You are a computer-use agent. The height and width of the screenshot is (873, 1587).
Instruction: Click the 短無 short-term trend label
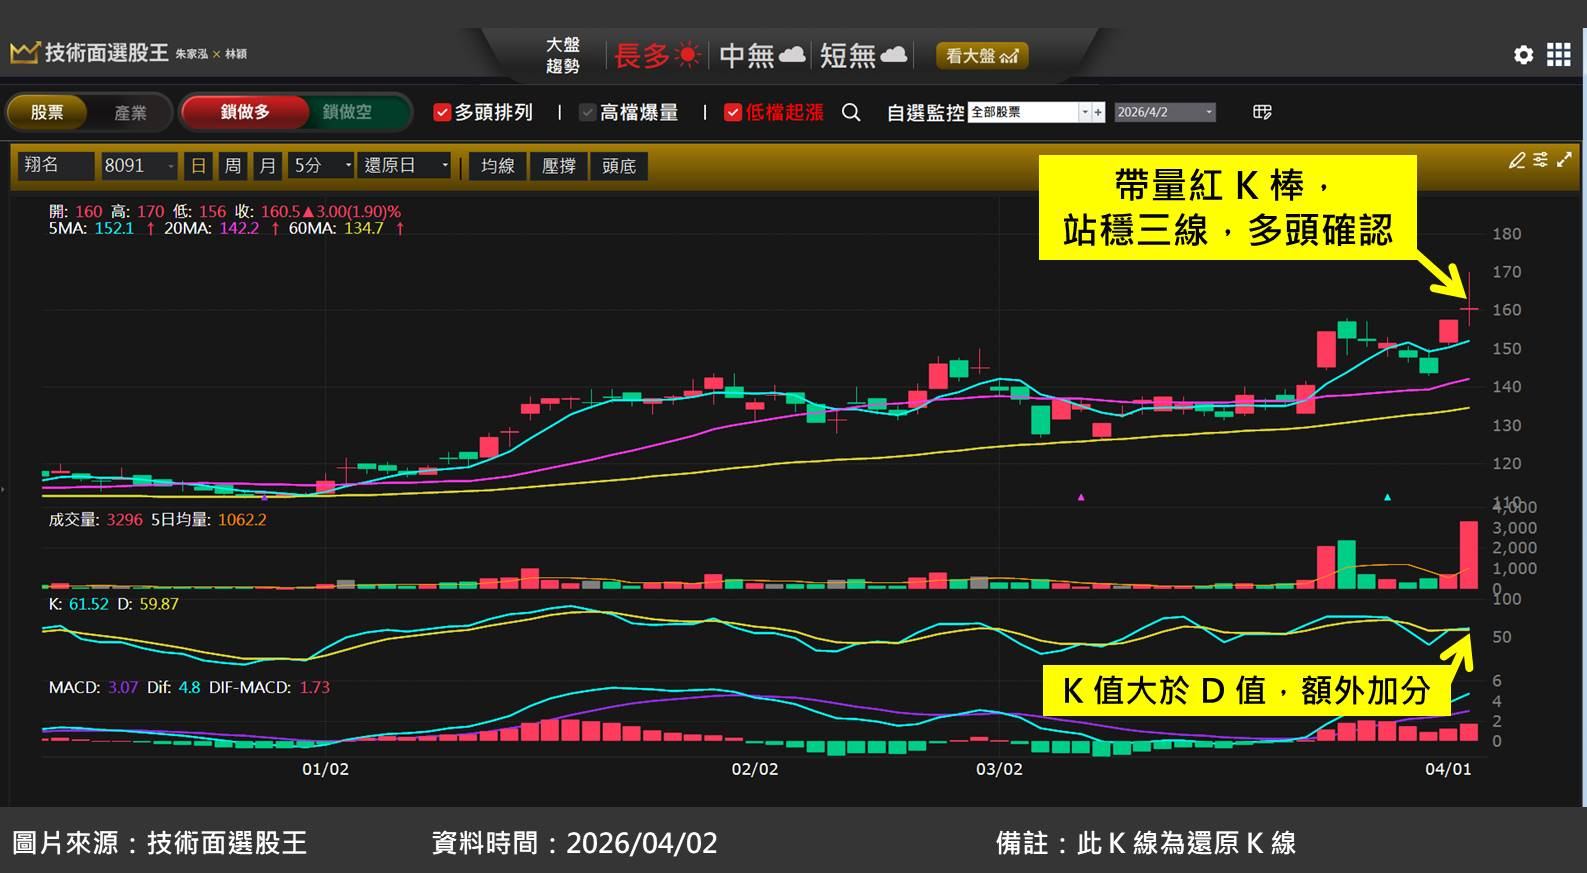point(848,56)
